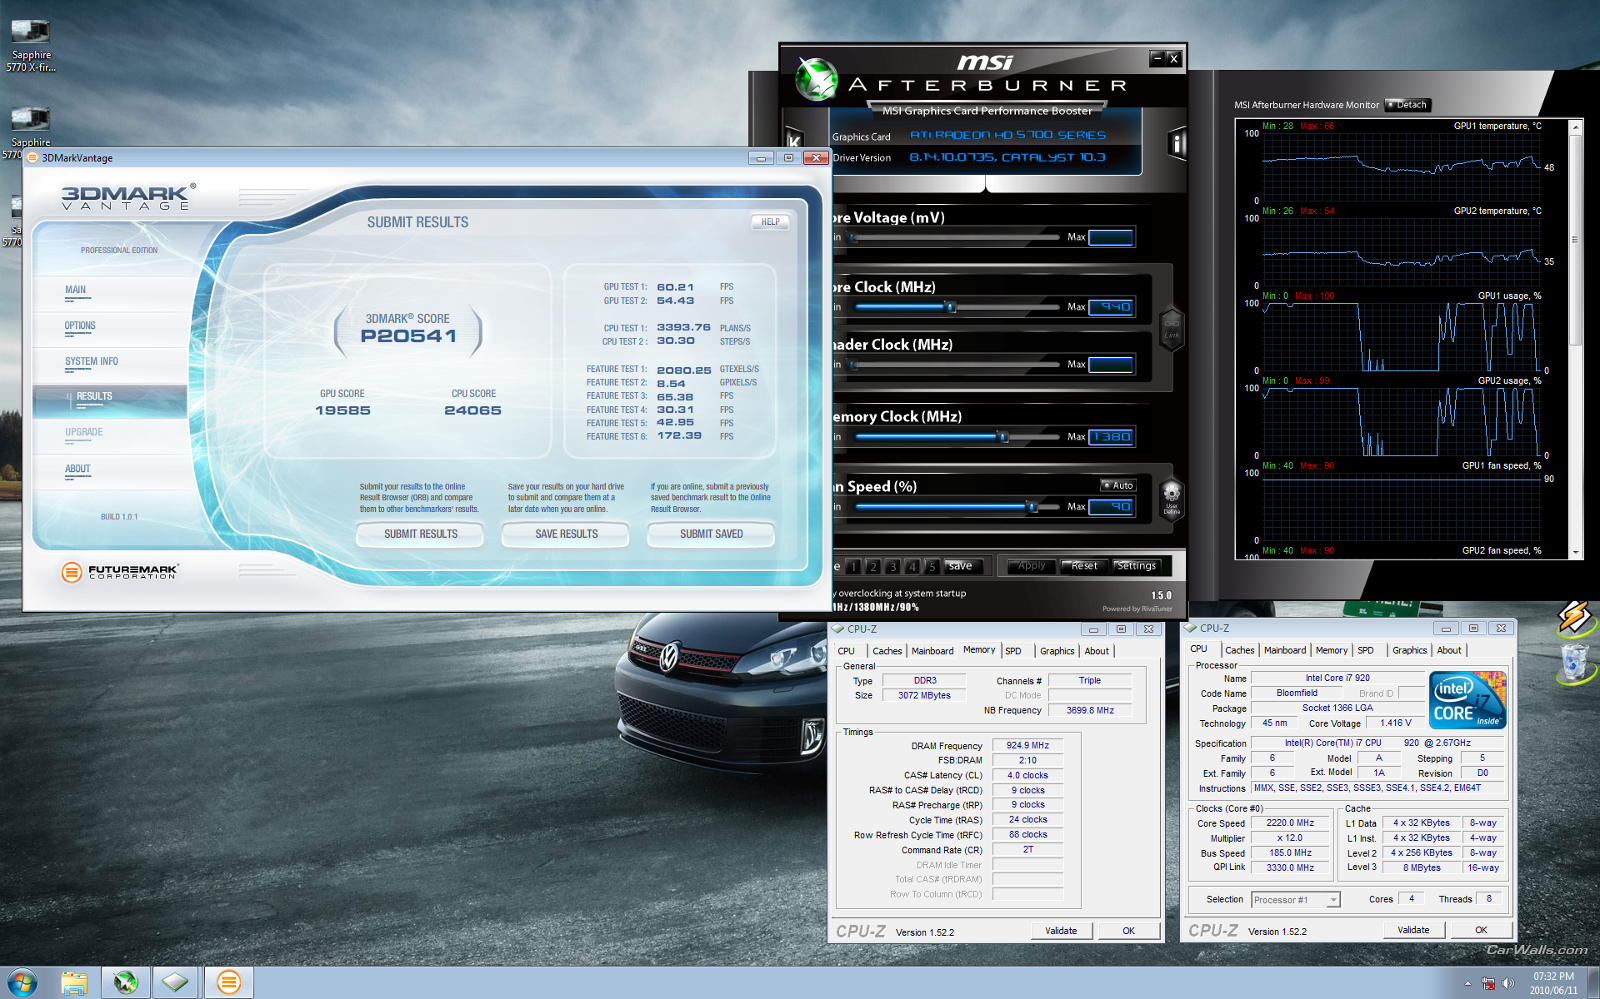Open the Windows Start menu

tap(22, 982)
